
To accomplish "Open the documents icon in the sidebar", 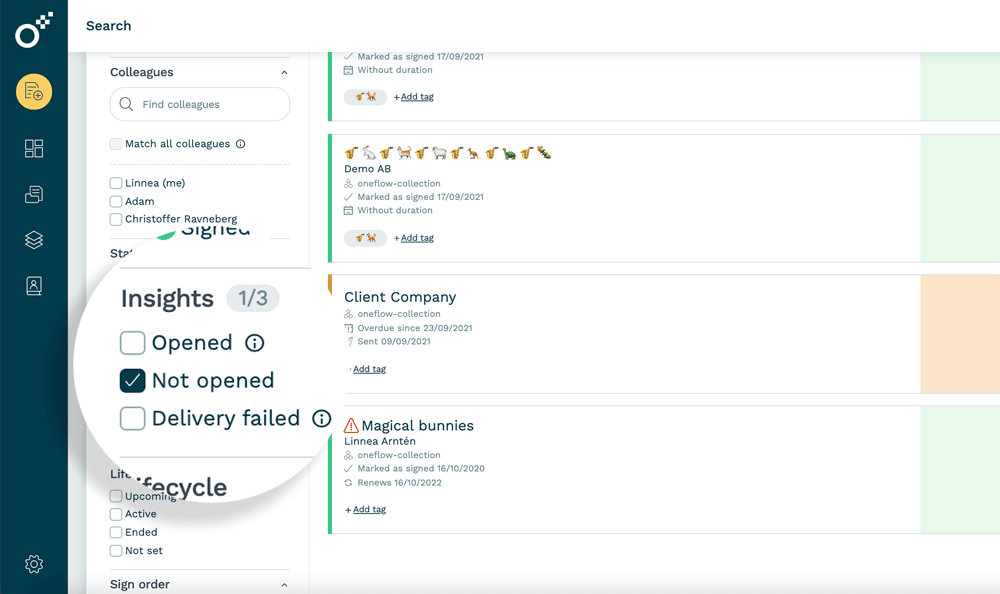I will [x=34, y=194].
